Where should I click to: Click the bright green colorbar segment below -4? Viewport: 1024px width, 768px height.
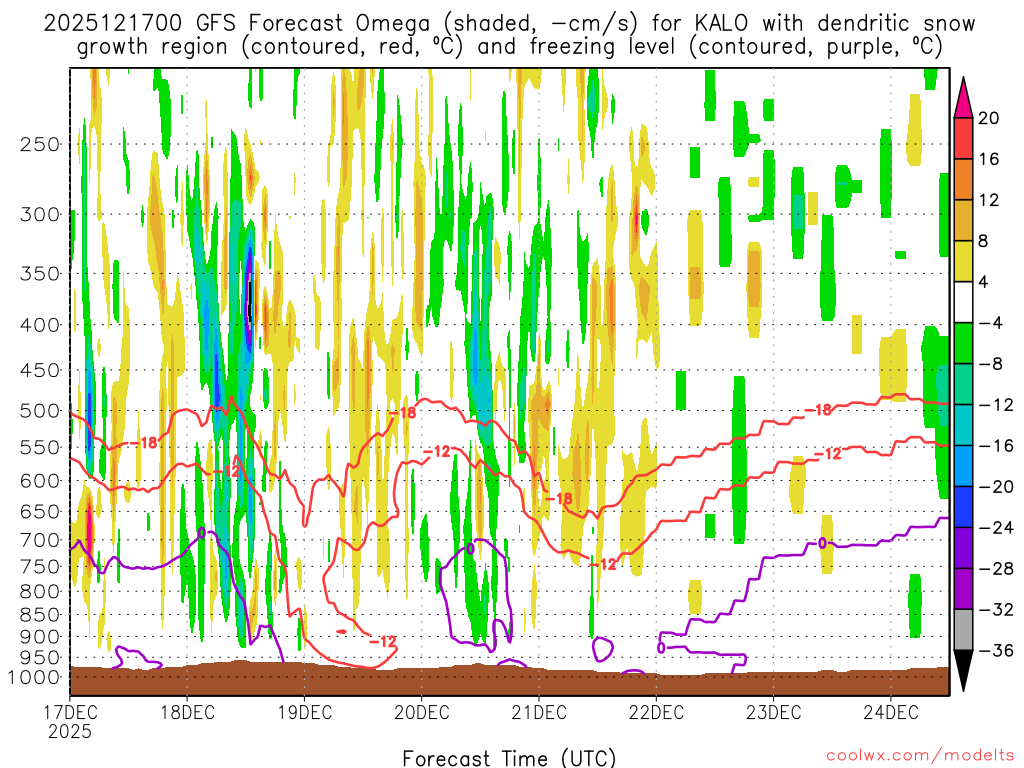963,344
